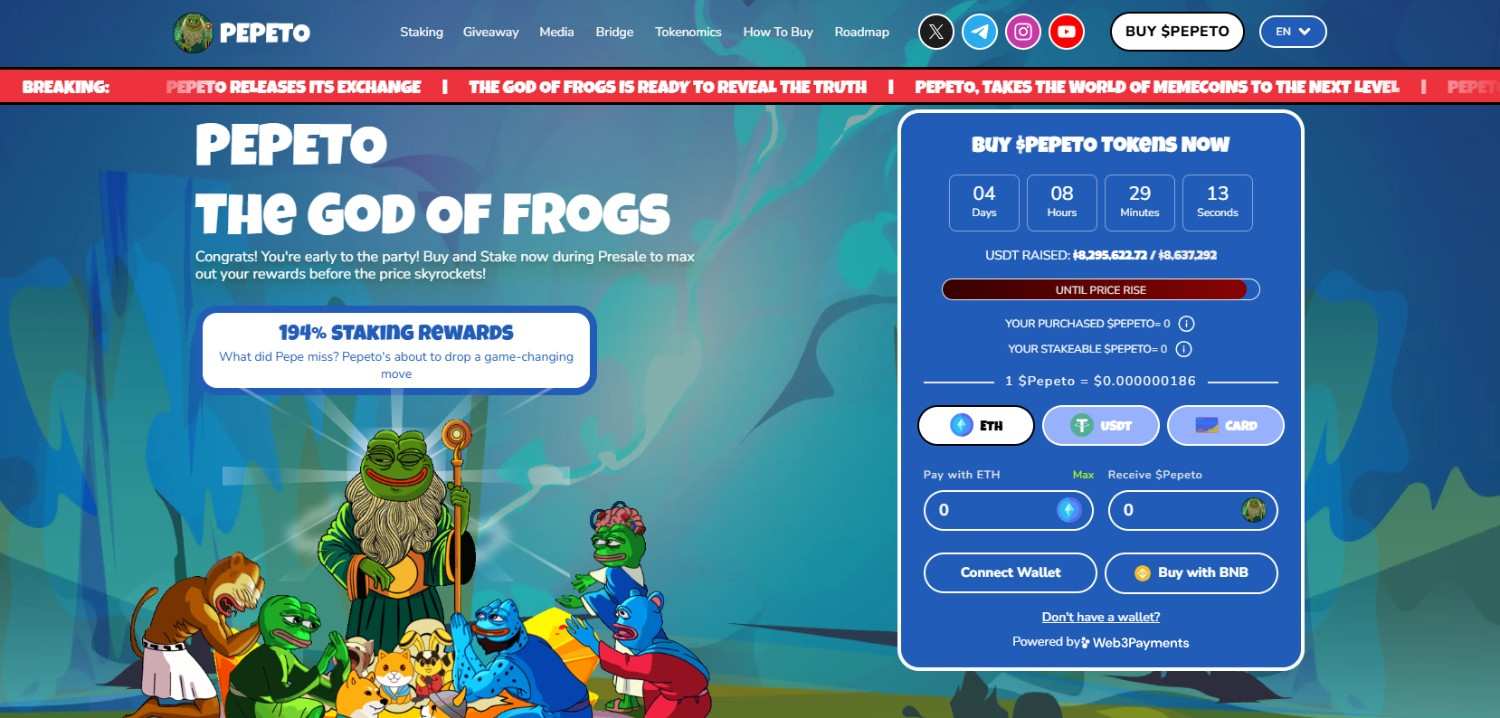Open the Staking menu item
Screen dimensions: 1500x718
click(x=421, y=32)
